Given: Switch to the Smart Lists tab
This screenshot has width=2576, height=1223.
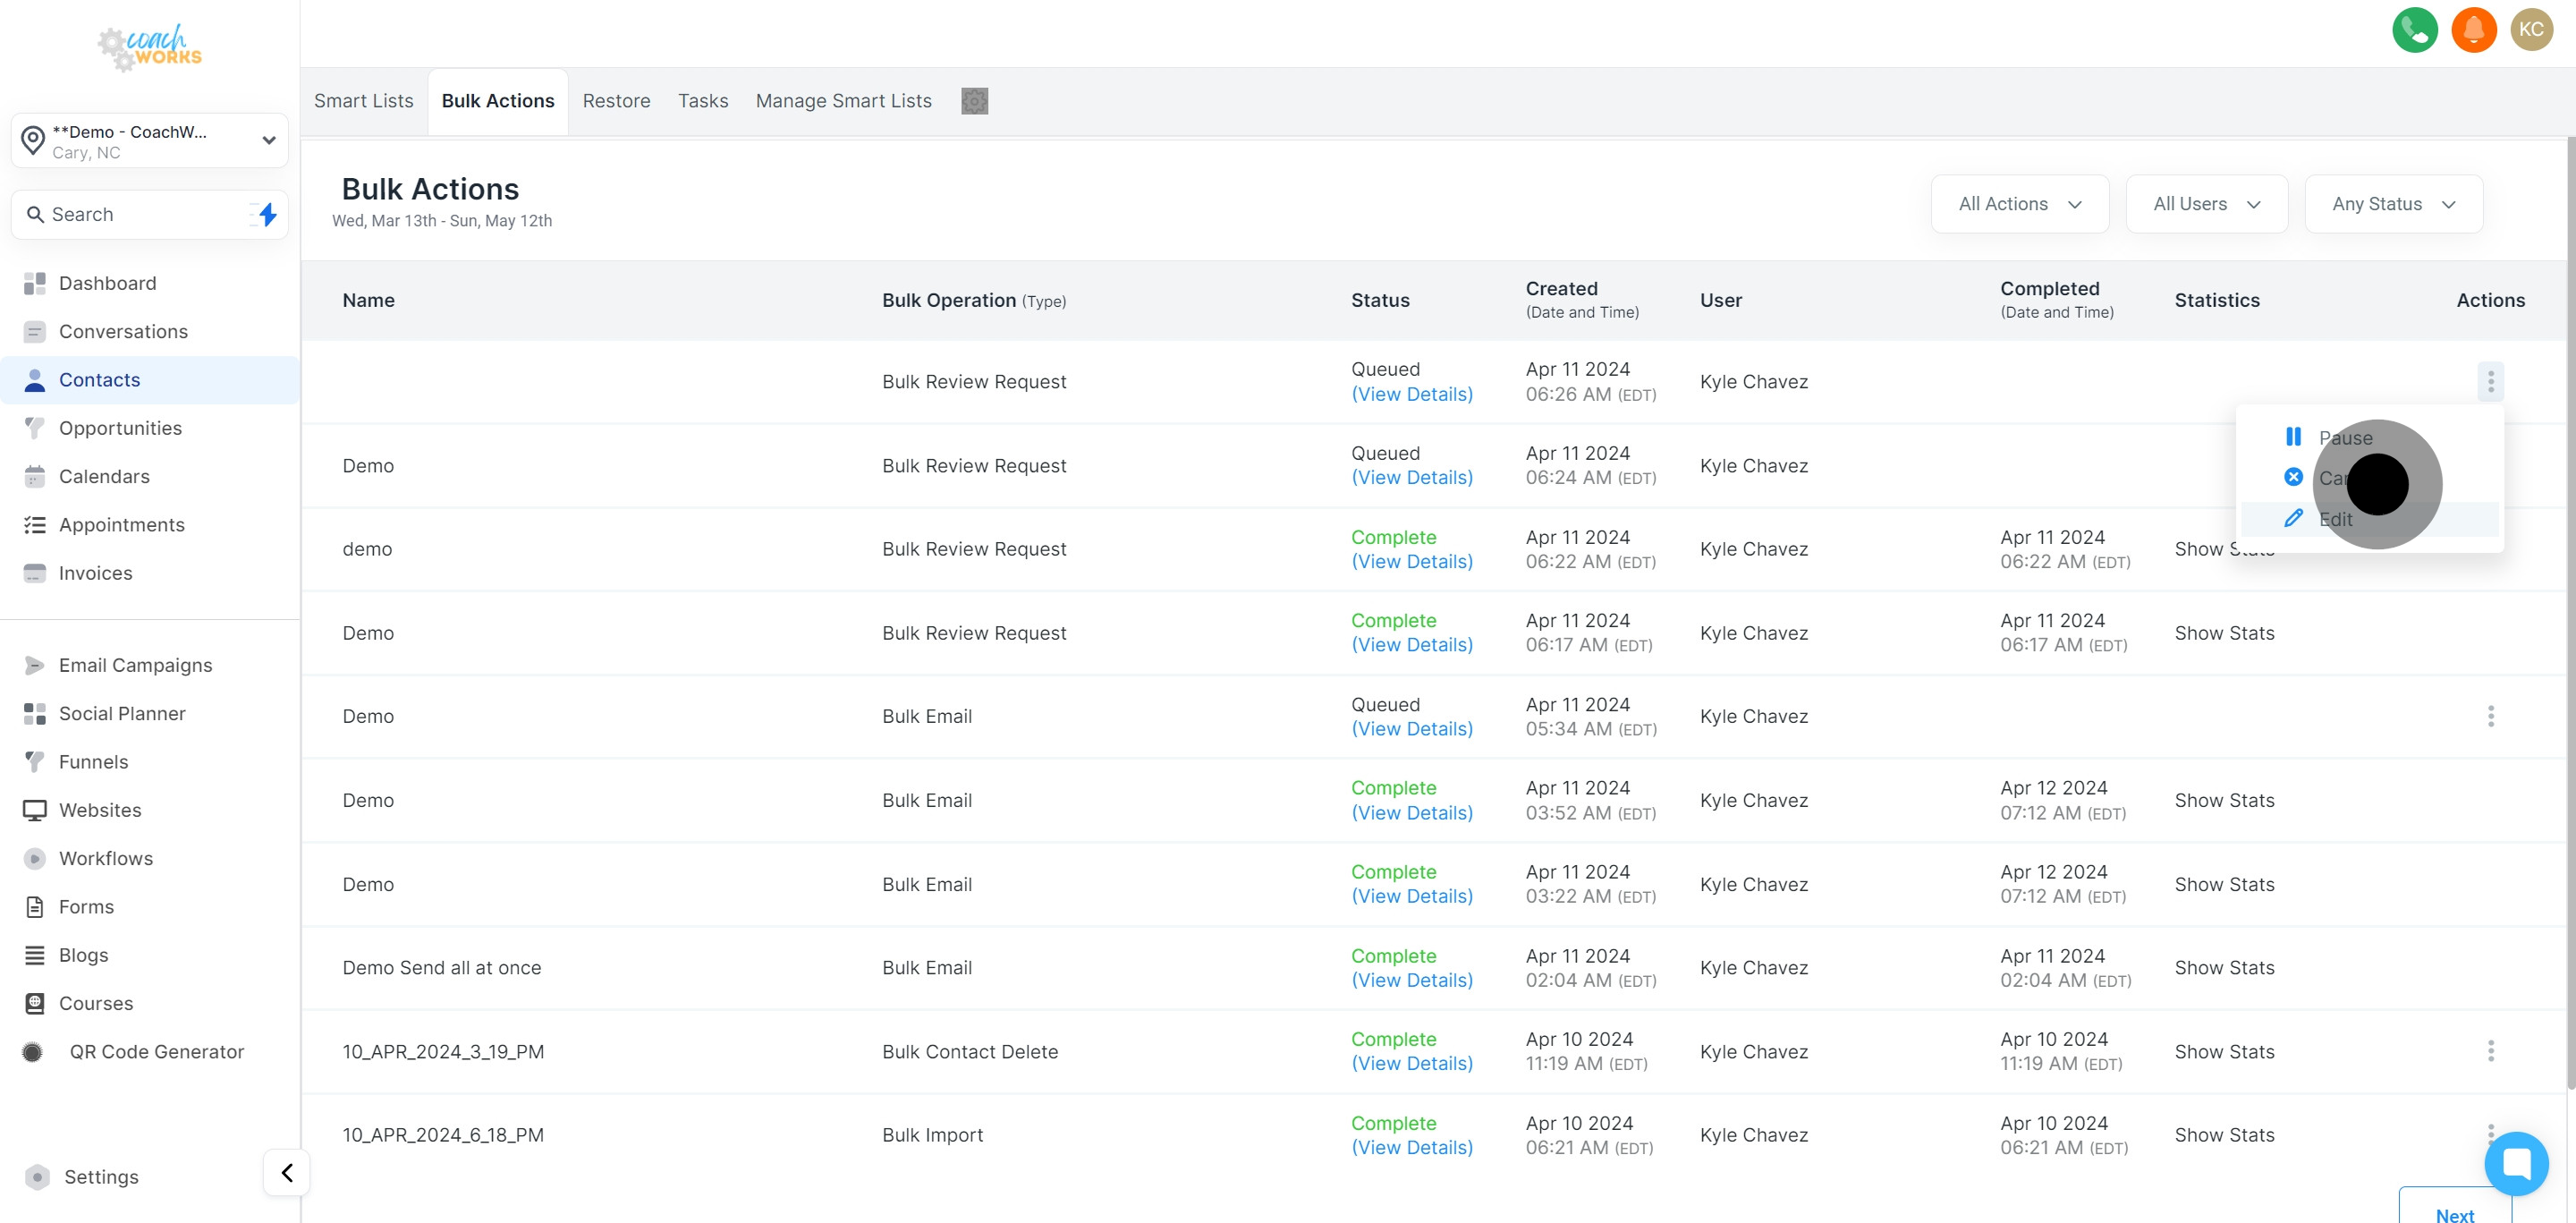Looking at the screenshot, I should point(363,101).
